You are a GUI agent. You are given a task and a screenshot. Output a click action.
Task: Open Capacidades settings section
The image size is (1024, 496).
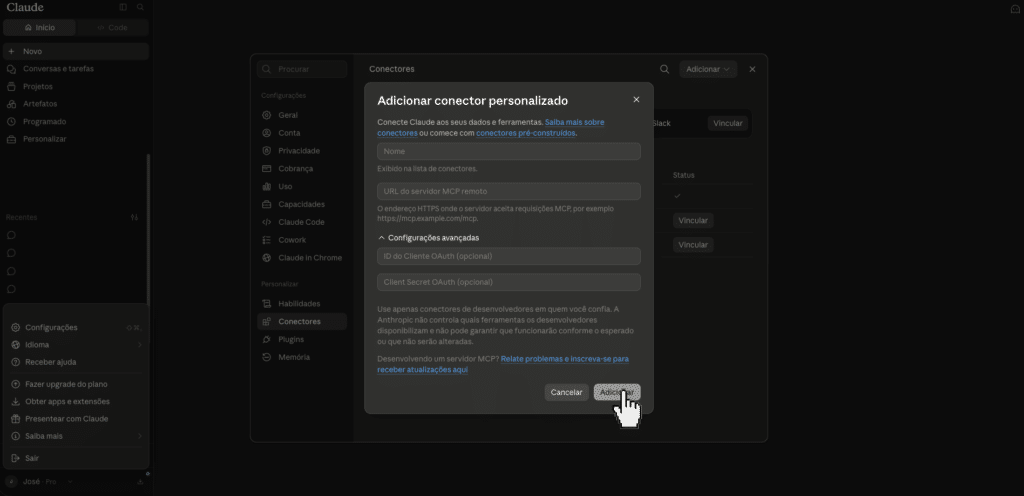(302, 204)
